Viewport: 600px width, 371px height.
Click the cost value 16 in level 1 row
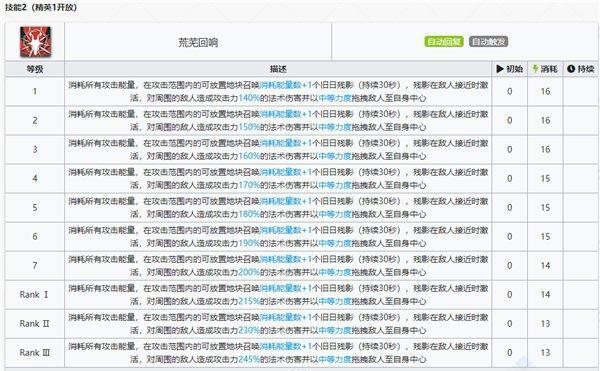(x=545, y=91)
